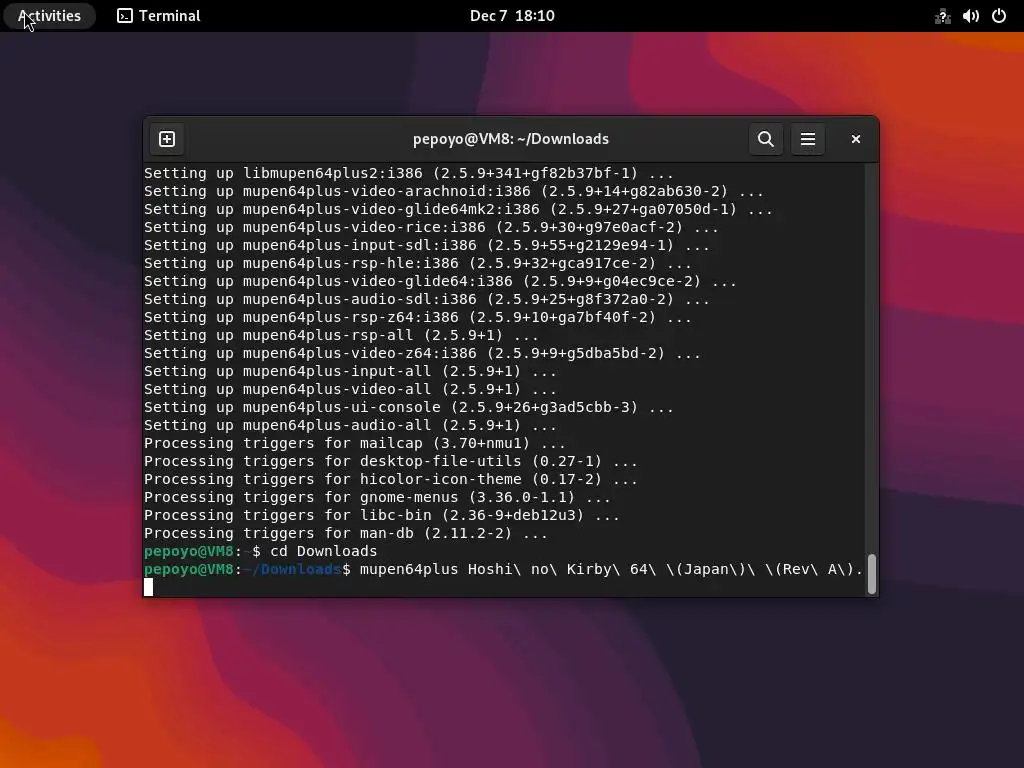Click 'Processing triggers for gnome-menus' line

coord(377,497)
